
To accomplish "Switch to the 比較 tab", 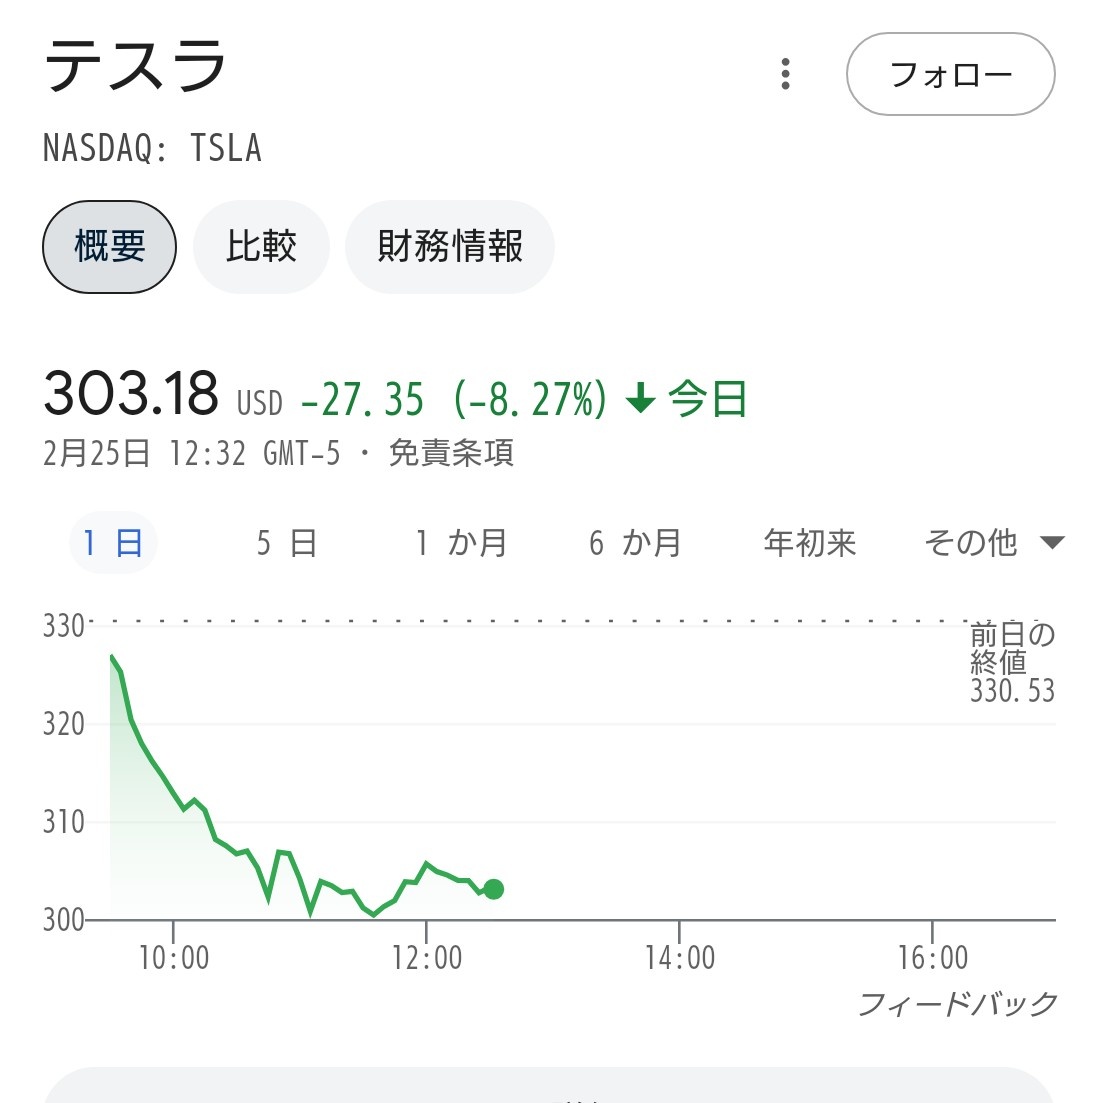I will 261,246.
